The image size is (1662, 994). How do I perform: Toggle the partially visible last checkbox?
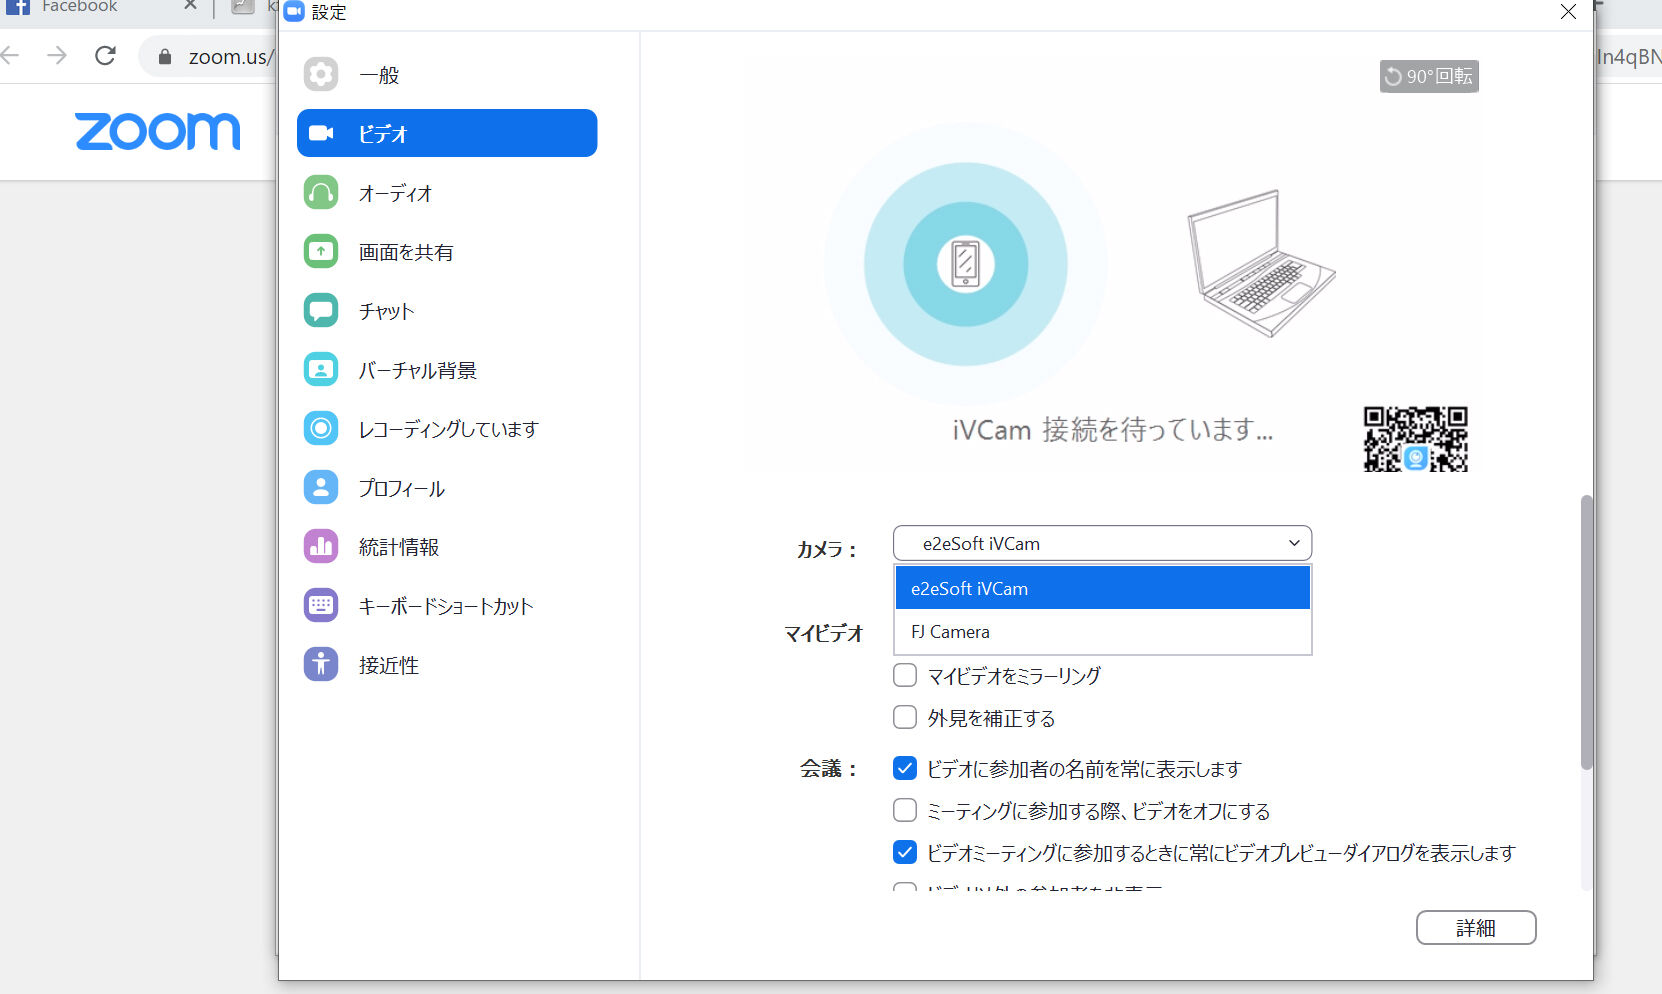point(905,887)
